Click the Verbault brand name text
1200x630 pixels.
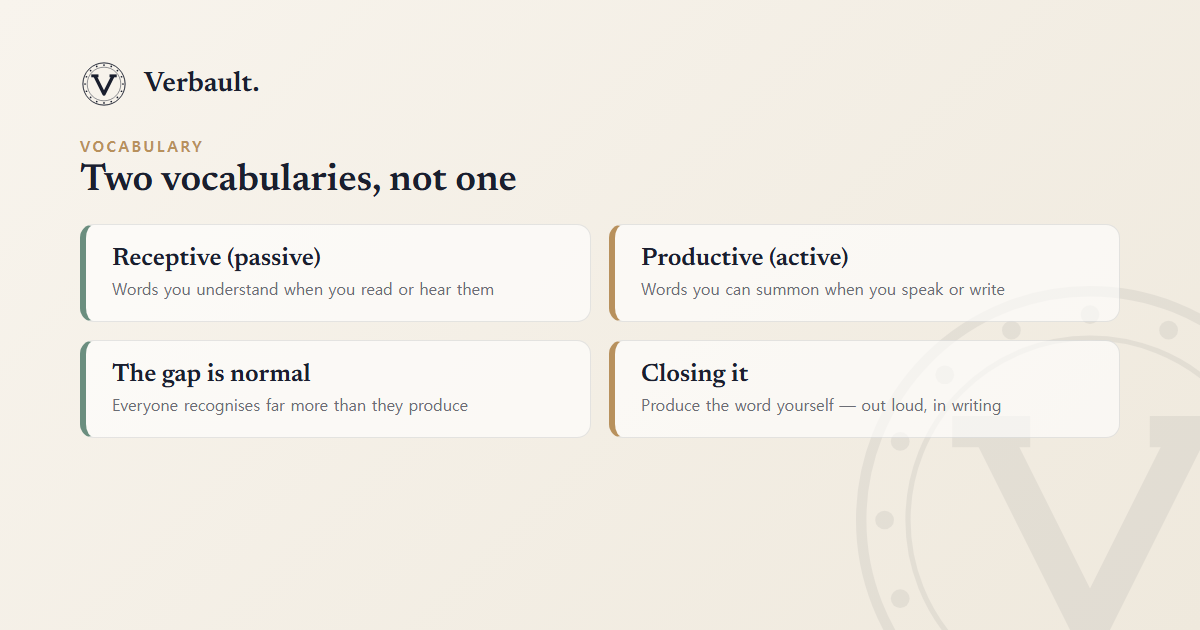coord(201,83)
